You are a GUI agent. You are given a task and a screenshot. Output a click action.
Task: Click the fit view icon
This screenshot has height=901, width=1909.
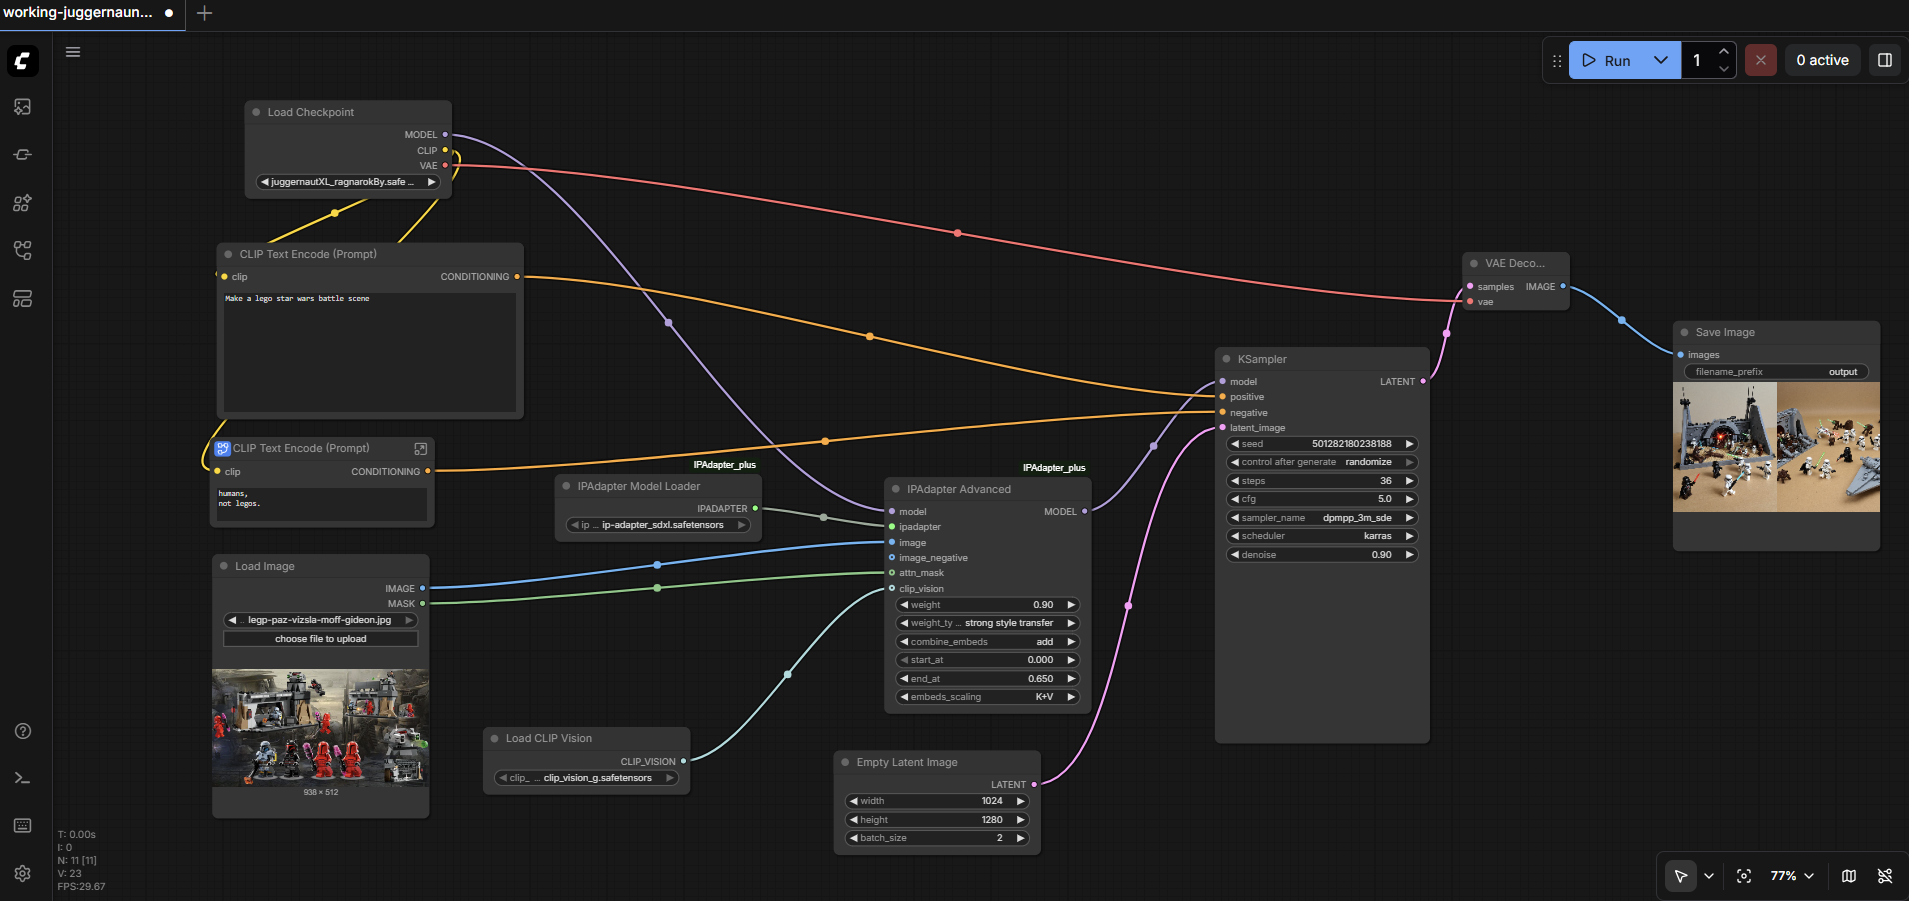[1744, 876]
